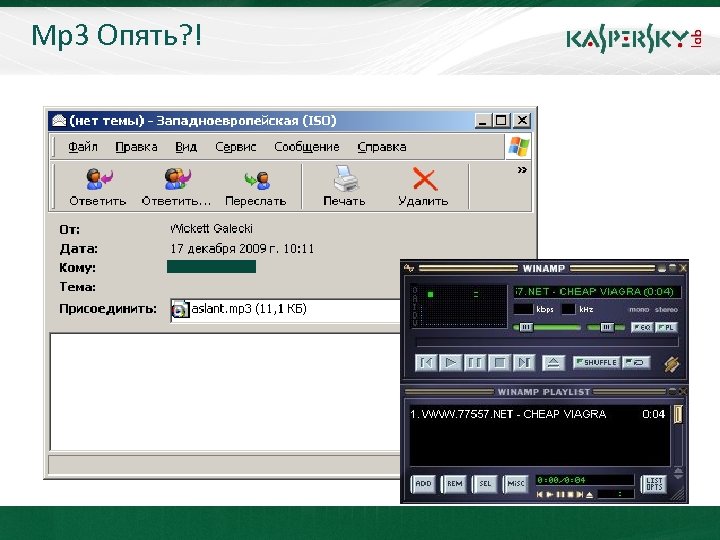
Task: Open the Справка menu
Action: coord(382,147)
